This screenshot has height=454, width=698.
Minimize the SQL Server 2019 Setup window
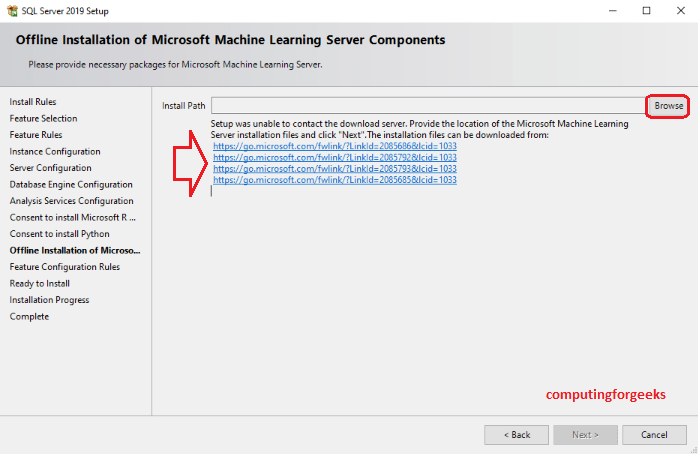coord(613,11)
